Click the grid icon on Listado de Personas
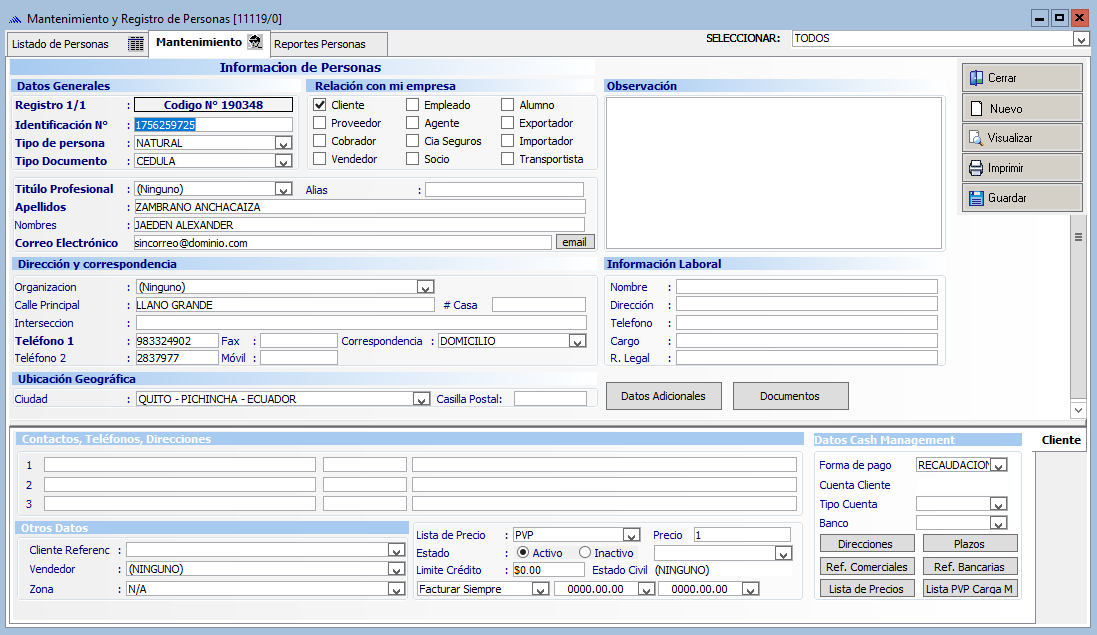1097x635 pixels. tap(136, 44)
